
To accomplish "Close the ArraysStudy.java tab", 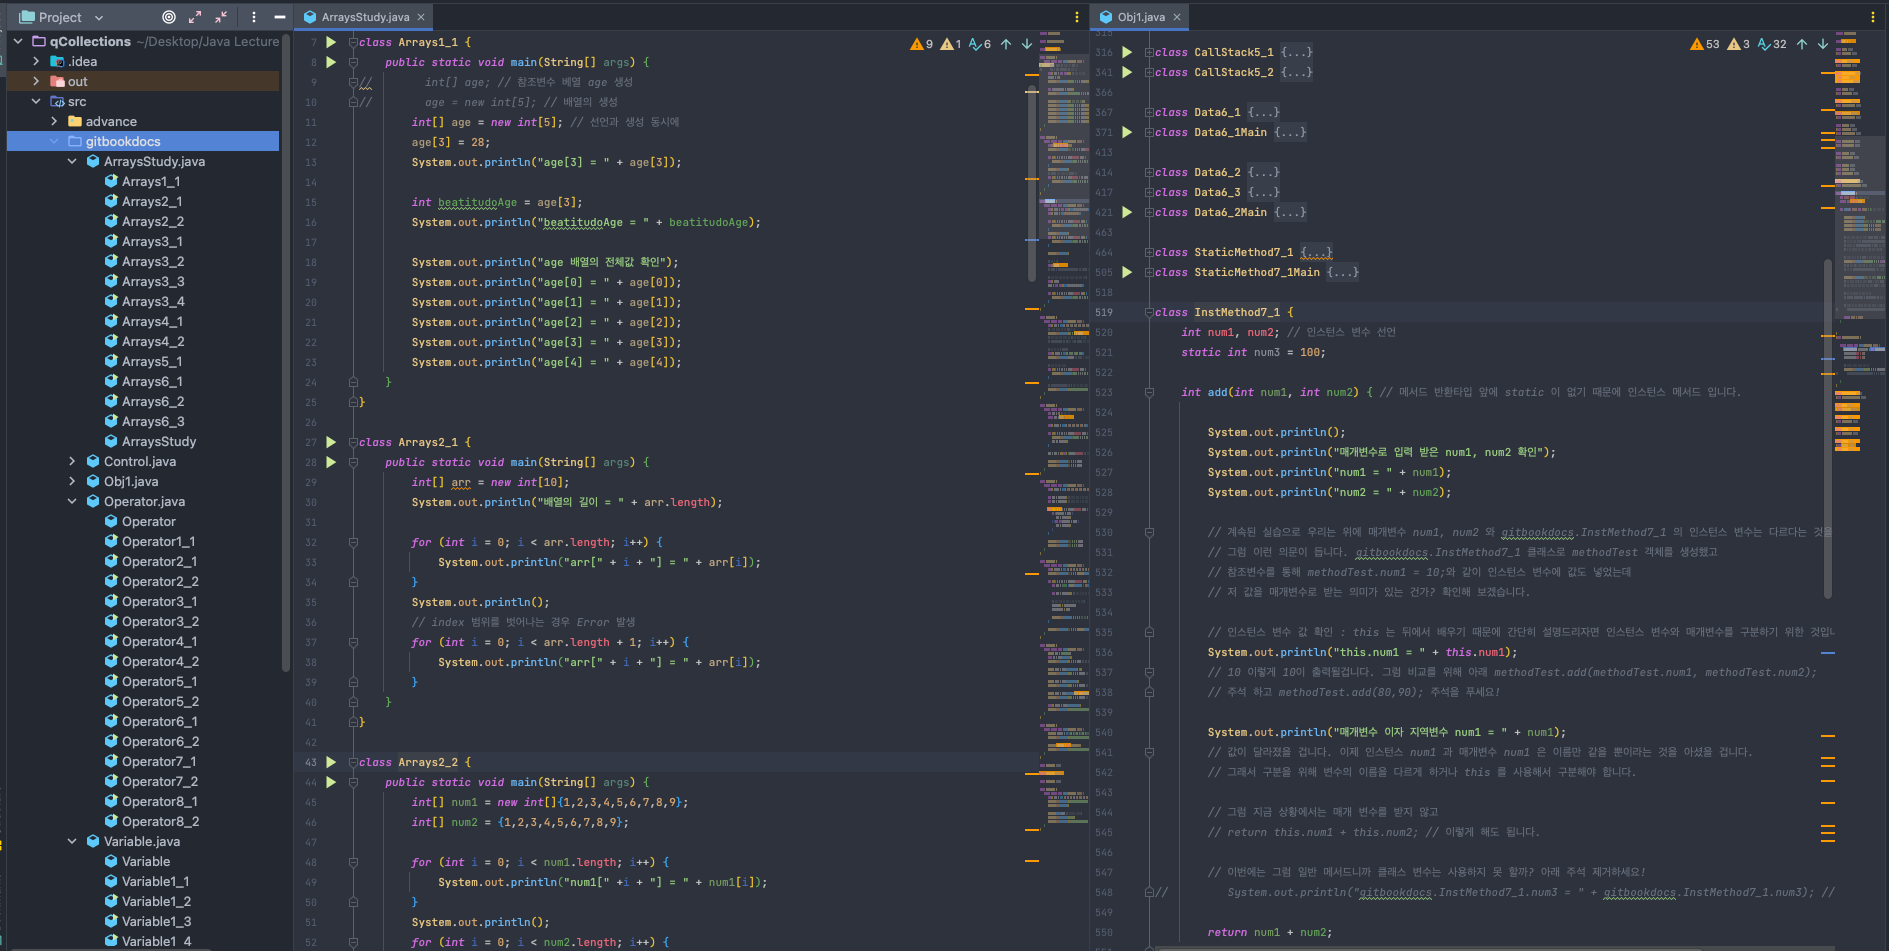I will (421, 17).
